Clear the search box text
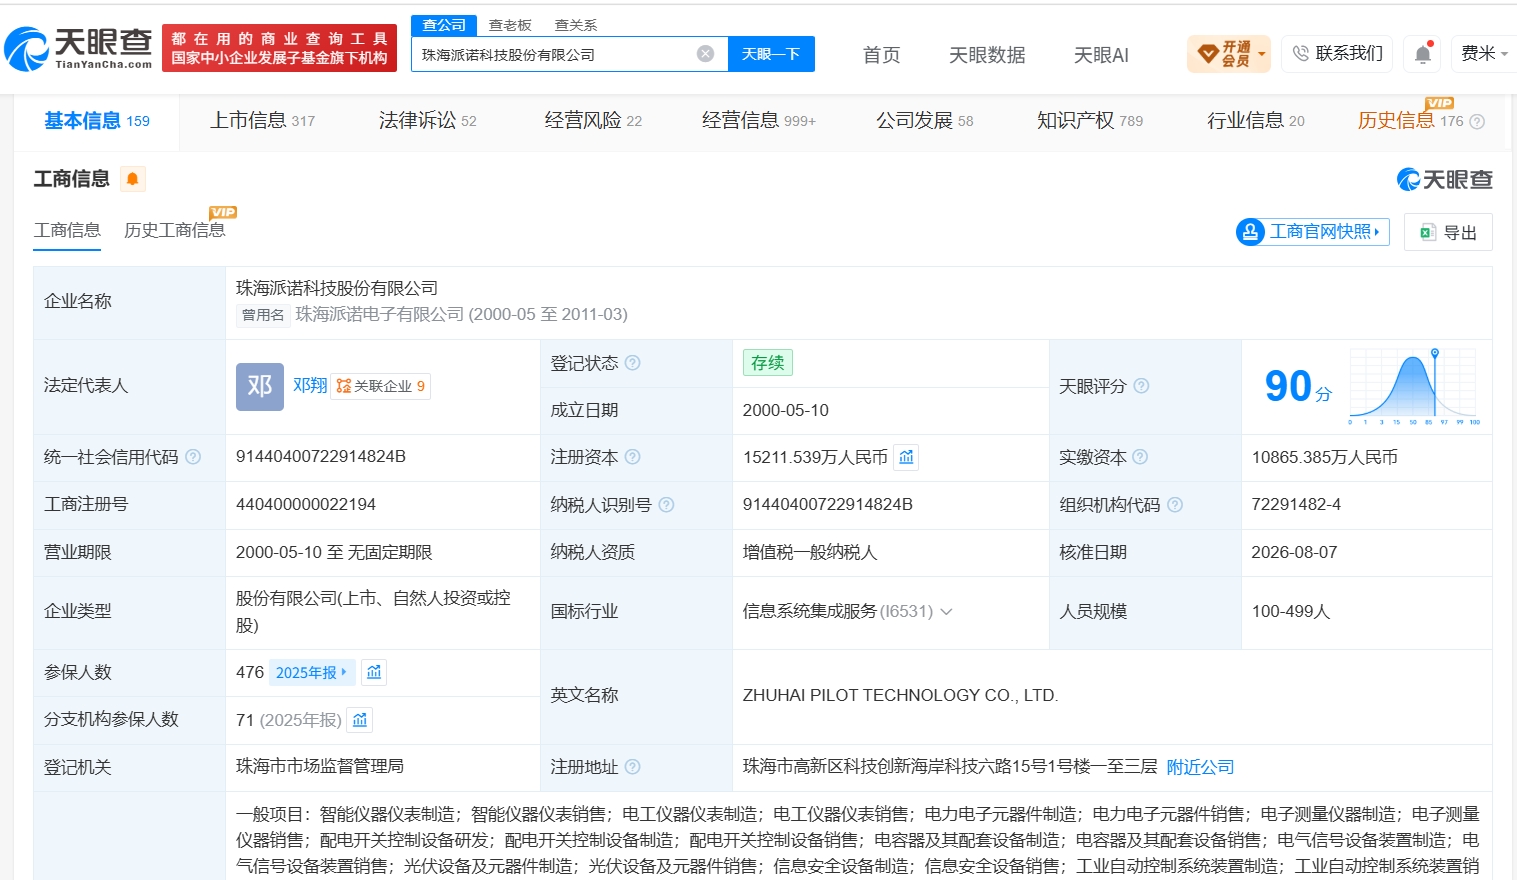The height and width of the screenshot is (880, 1517). pyautogui.click(x=706, y=54)
